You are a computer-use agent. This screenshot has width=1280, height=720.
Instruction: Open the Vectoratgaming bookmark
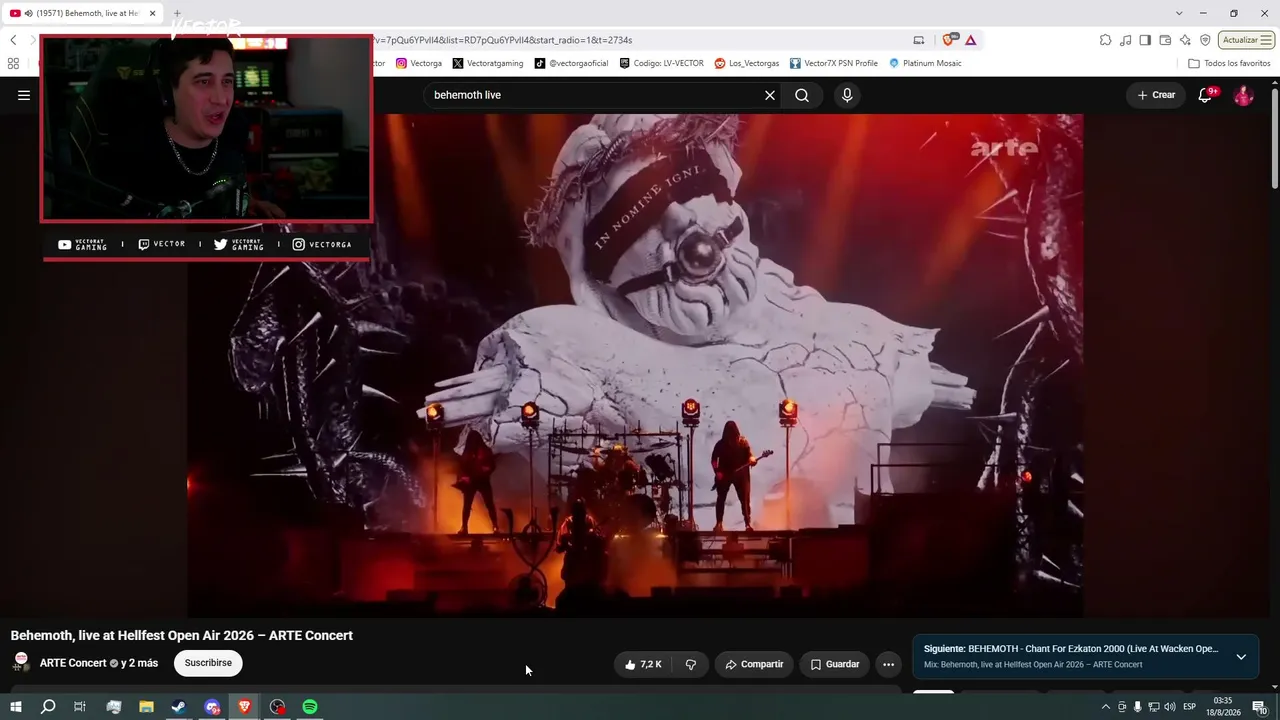[488, 63]
